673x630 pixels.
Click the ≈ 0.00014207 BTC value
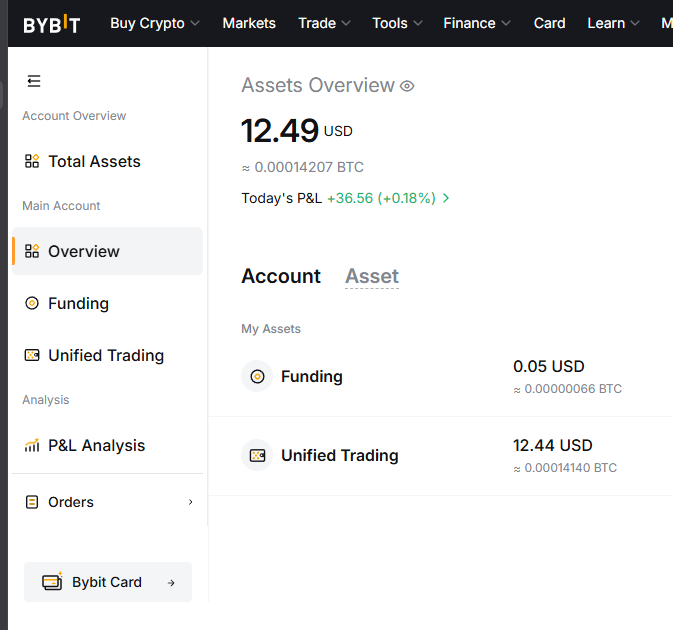tap(303, 167)
